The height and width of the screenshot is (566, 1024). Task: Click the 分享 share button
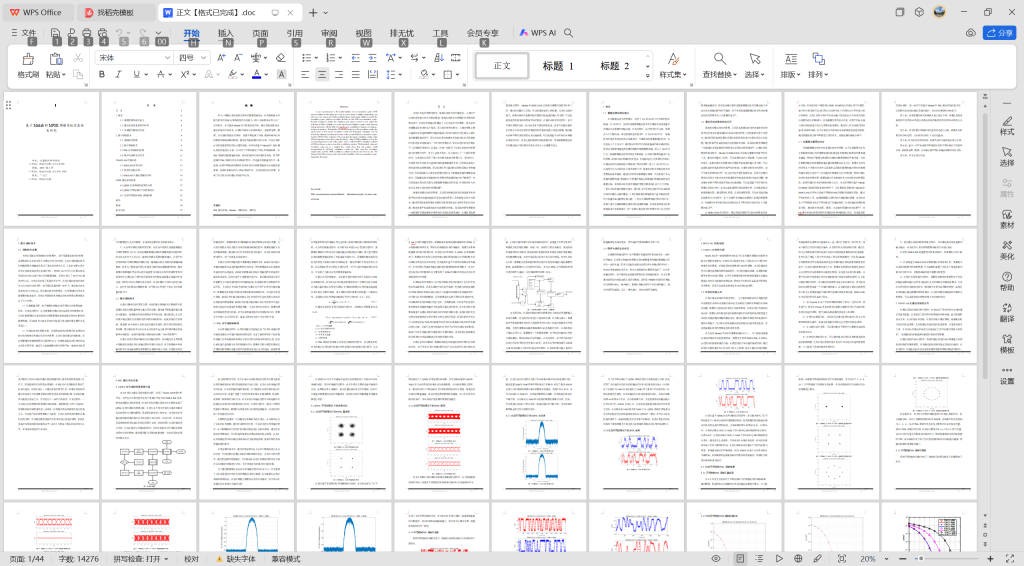[998, 33]
